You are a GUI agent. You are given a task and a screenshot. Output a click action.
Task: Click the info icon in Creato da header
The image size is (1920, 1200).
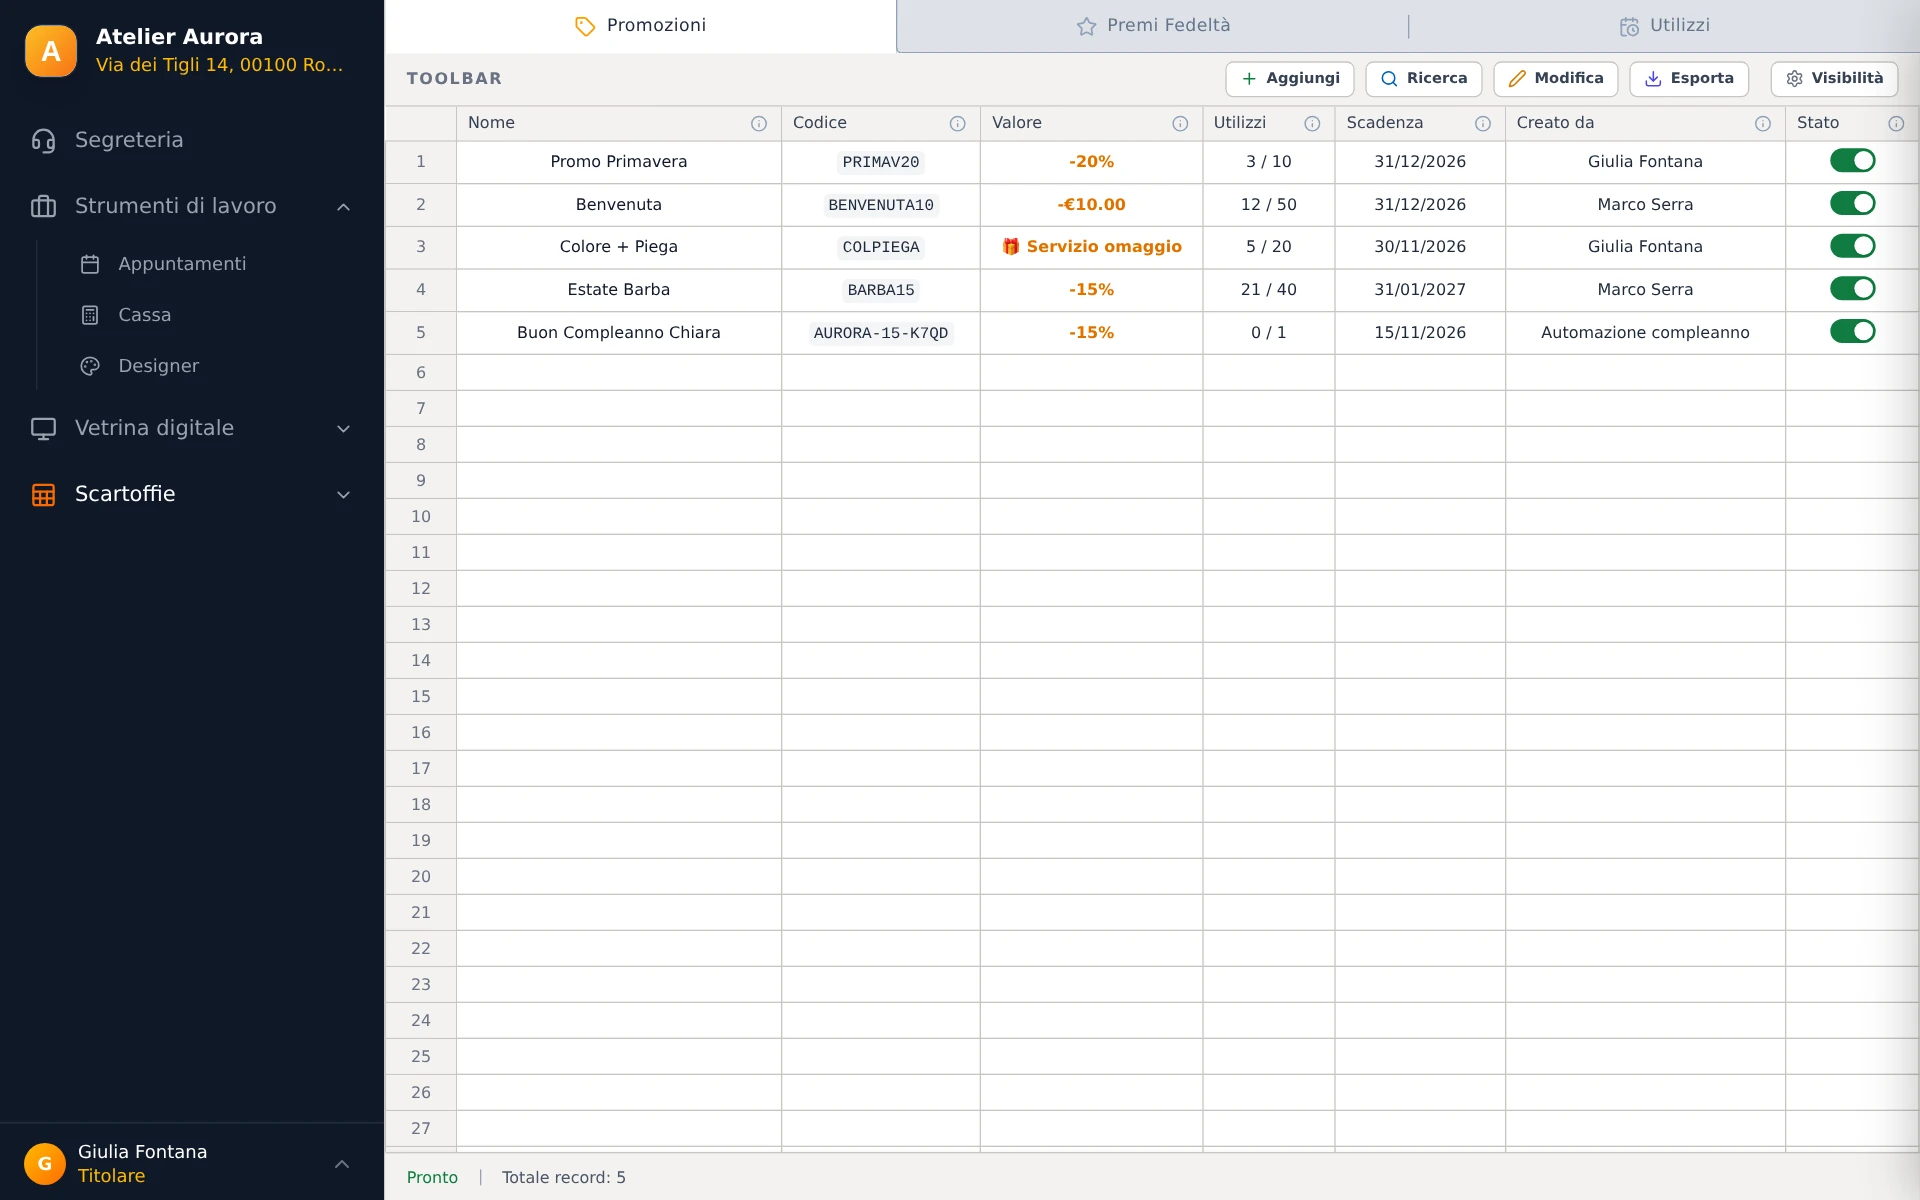(1763, 123)
